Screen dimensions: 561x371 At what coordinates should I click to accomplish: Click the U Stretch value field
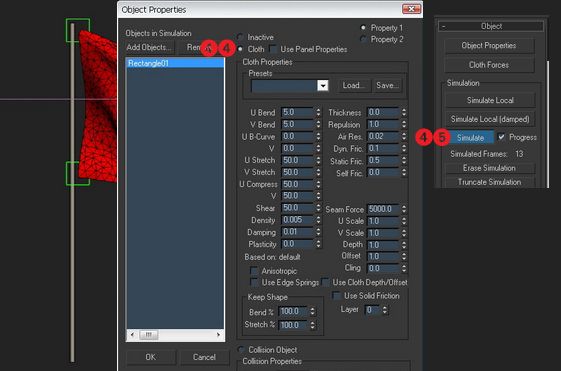[298, 160]
